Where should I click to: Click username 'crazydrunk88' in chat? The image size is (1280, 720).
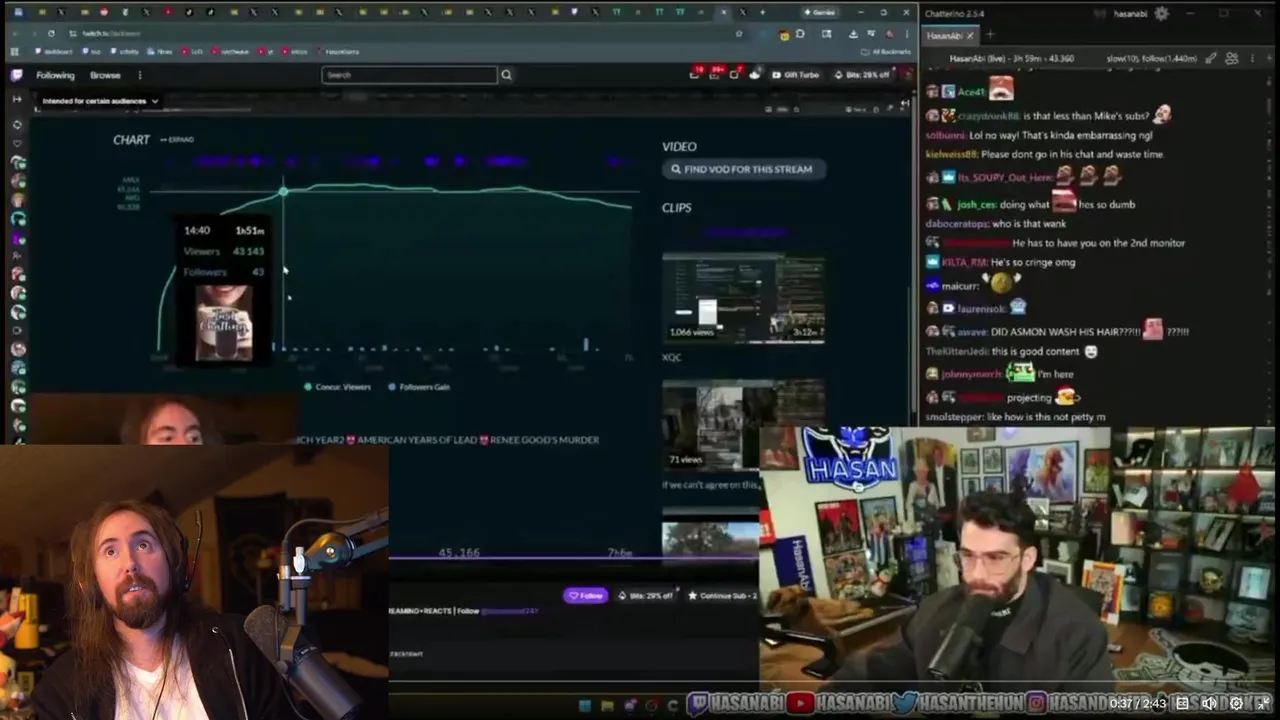pyautogui.click(x=988, y=116)
